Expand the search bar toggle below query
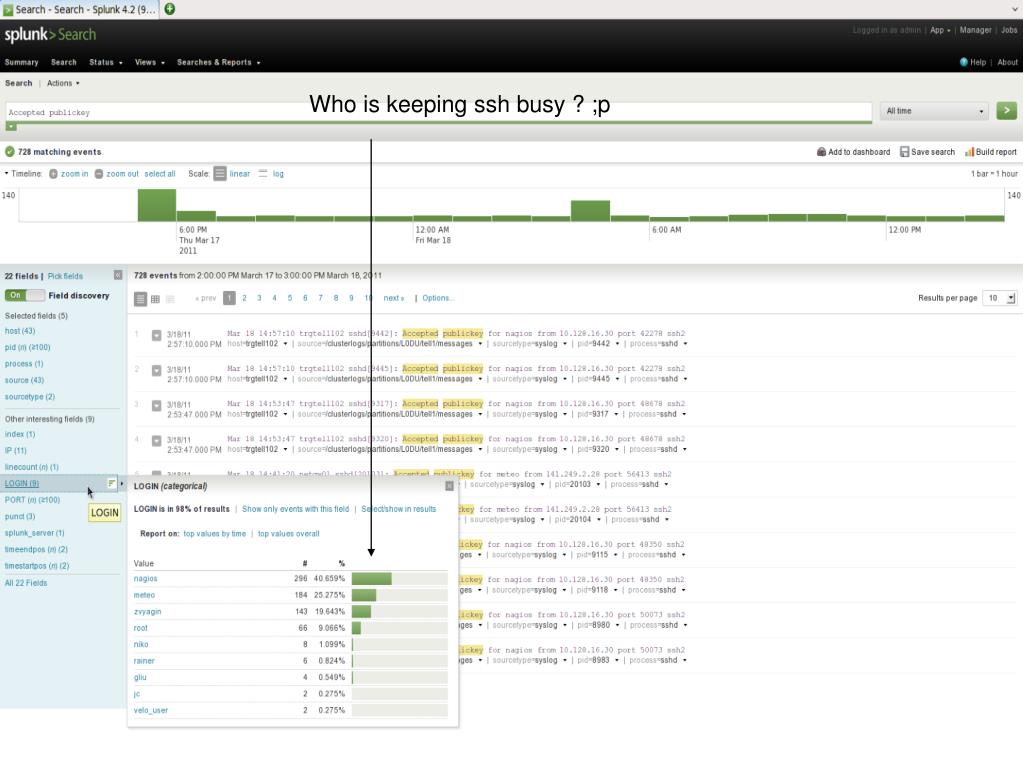1023x767 pixels. click(x=11, y=127)
